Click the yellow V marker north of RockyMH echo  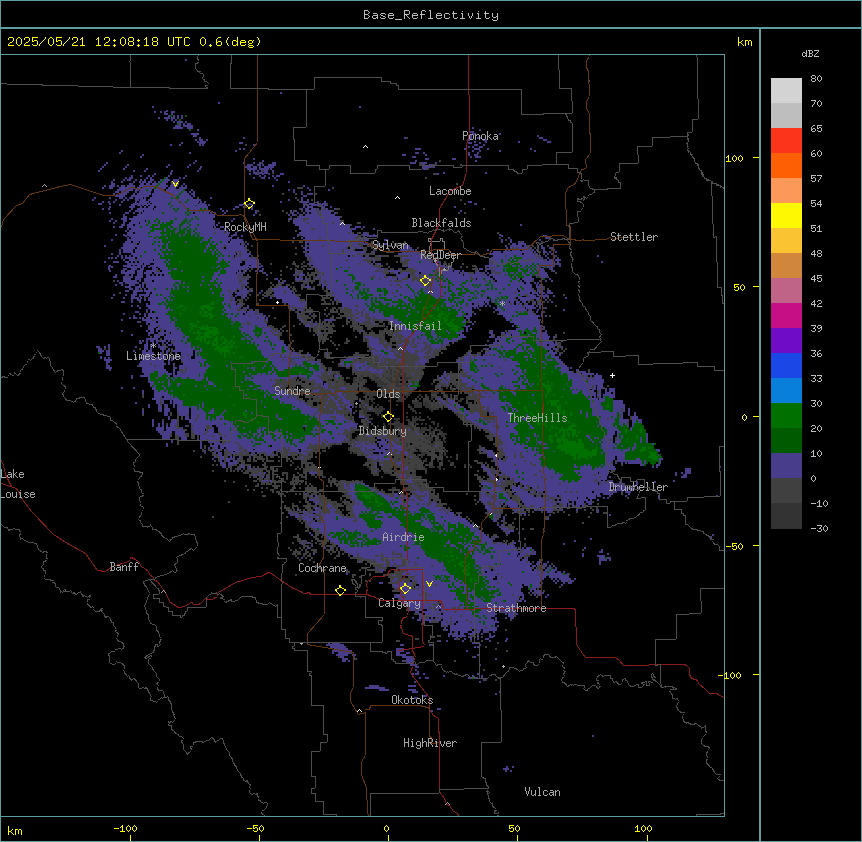175,184
